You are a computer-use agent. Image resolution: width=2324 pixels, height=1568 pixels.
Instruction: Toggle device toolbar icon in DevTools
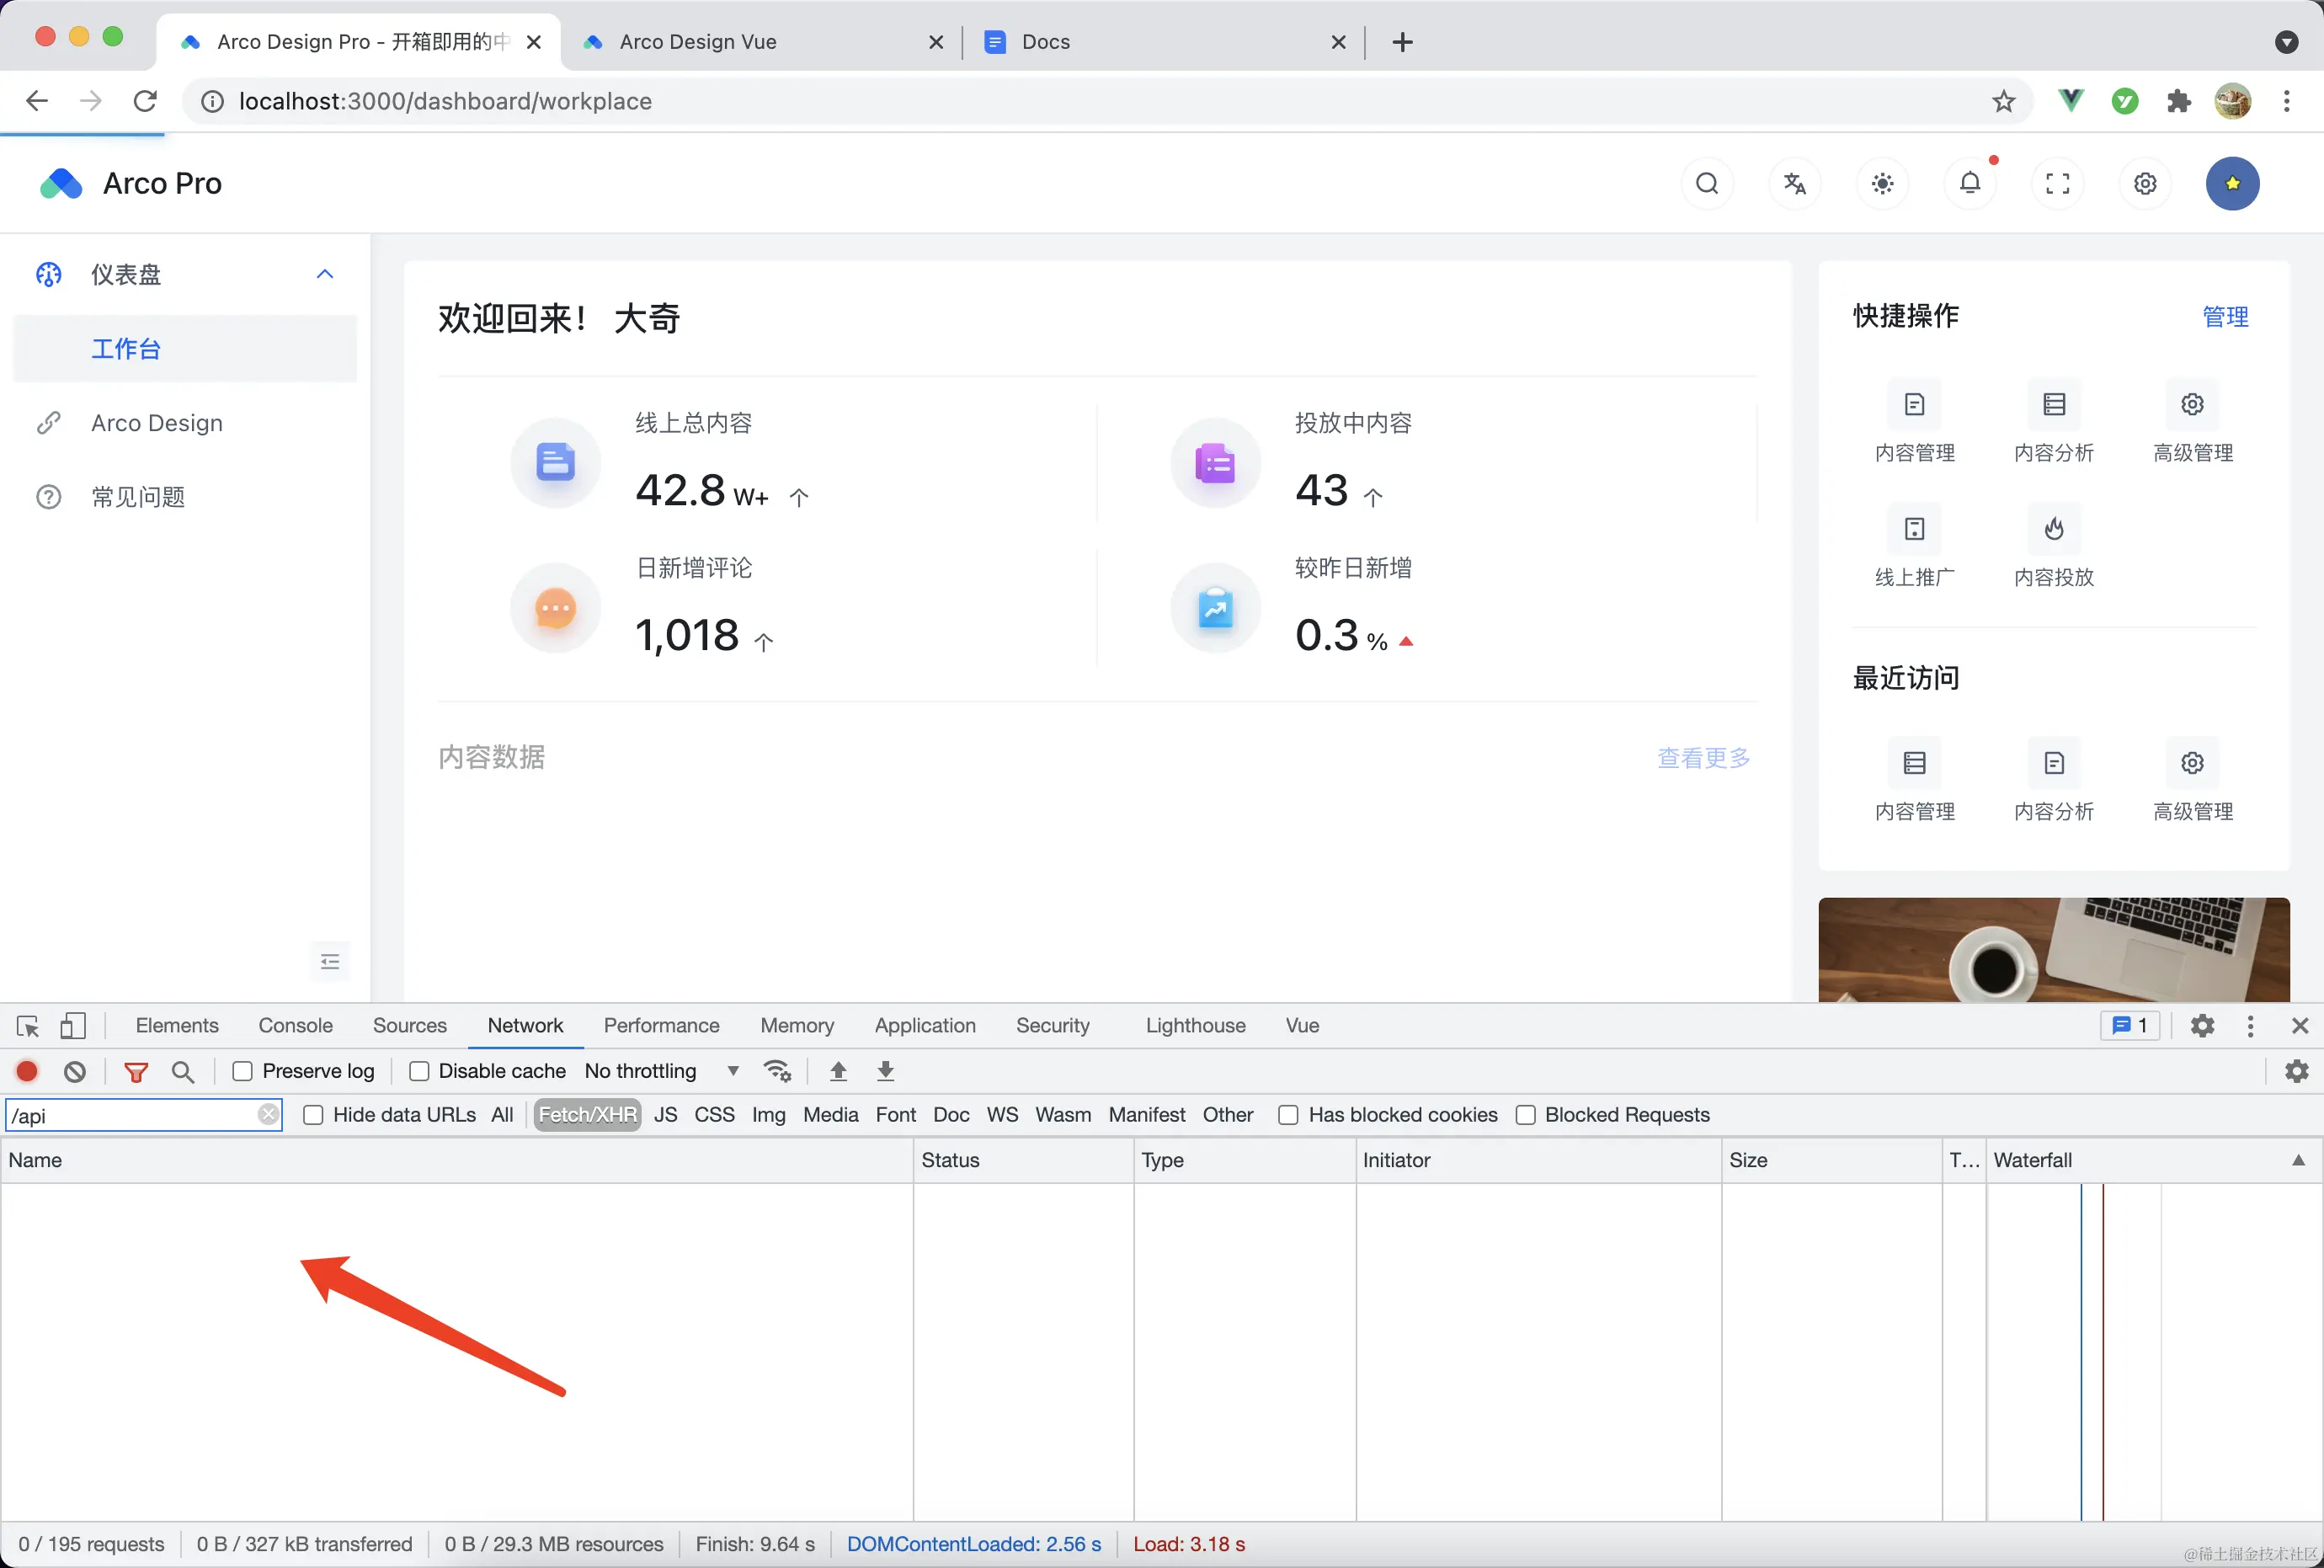(x=73, y=1026)
